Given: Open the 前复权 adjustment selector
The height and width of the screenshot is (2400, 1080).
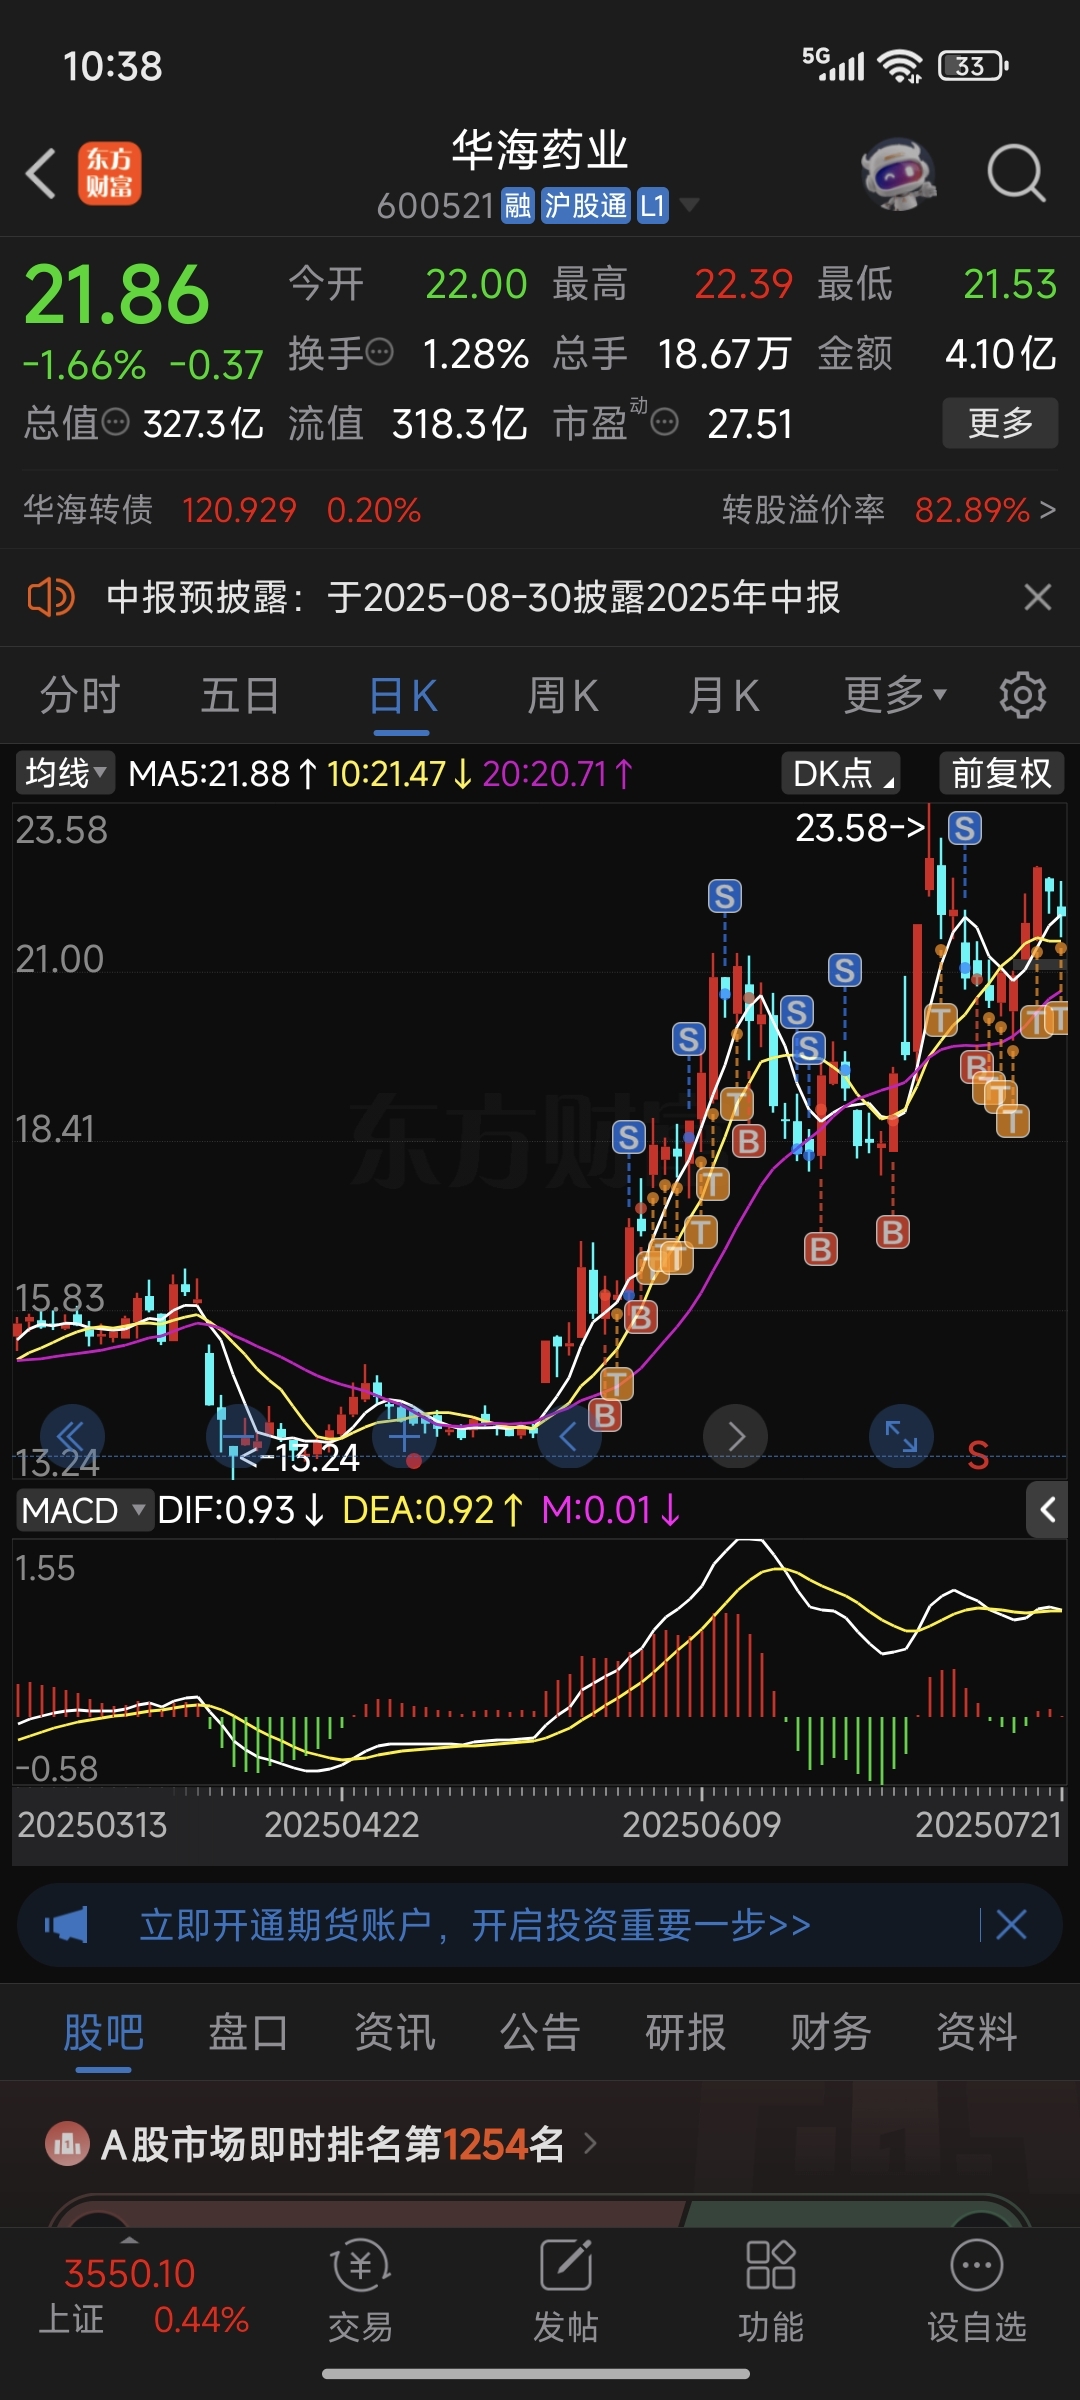Looking at the screenshot, I should 1001,773.
